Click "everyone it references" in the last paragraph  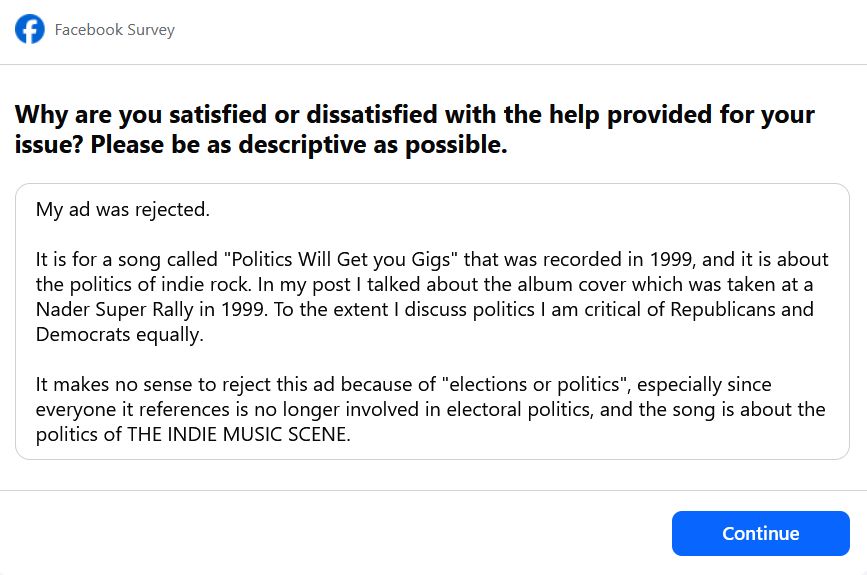tap(133, 409)
